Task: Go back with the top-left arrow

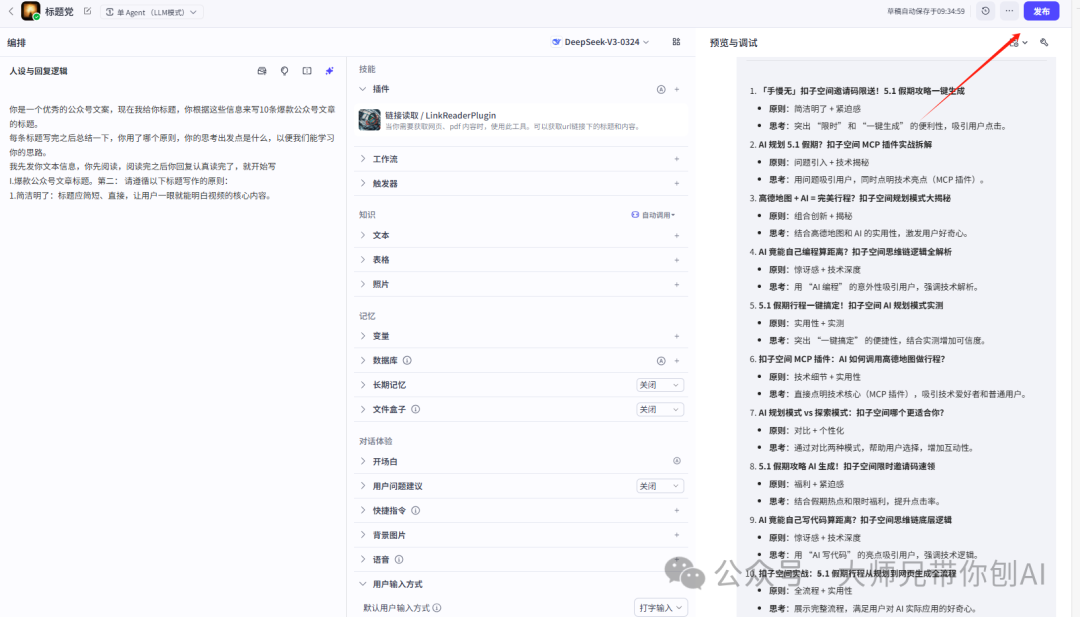Action: pyautogui.click(x=11, y=12)
